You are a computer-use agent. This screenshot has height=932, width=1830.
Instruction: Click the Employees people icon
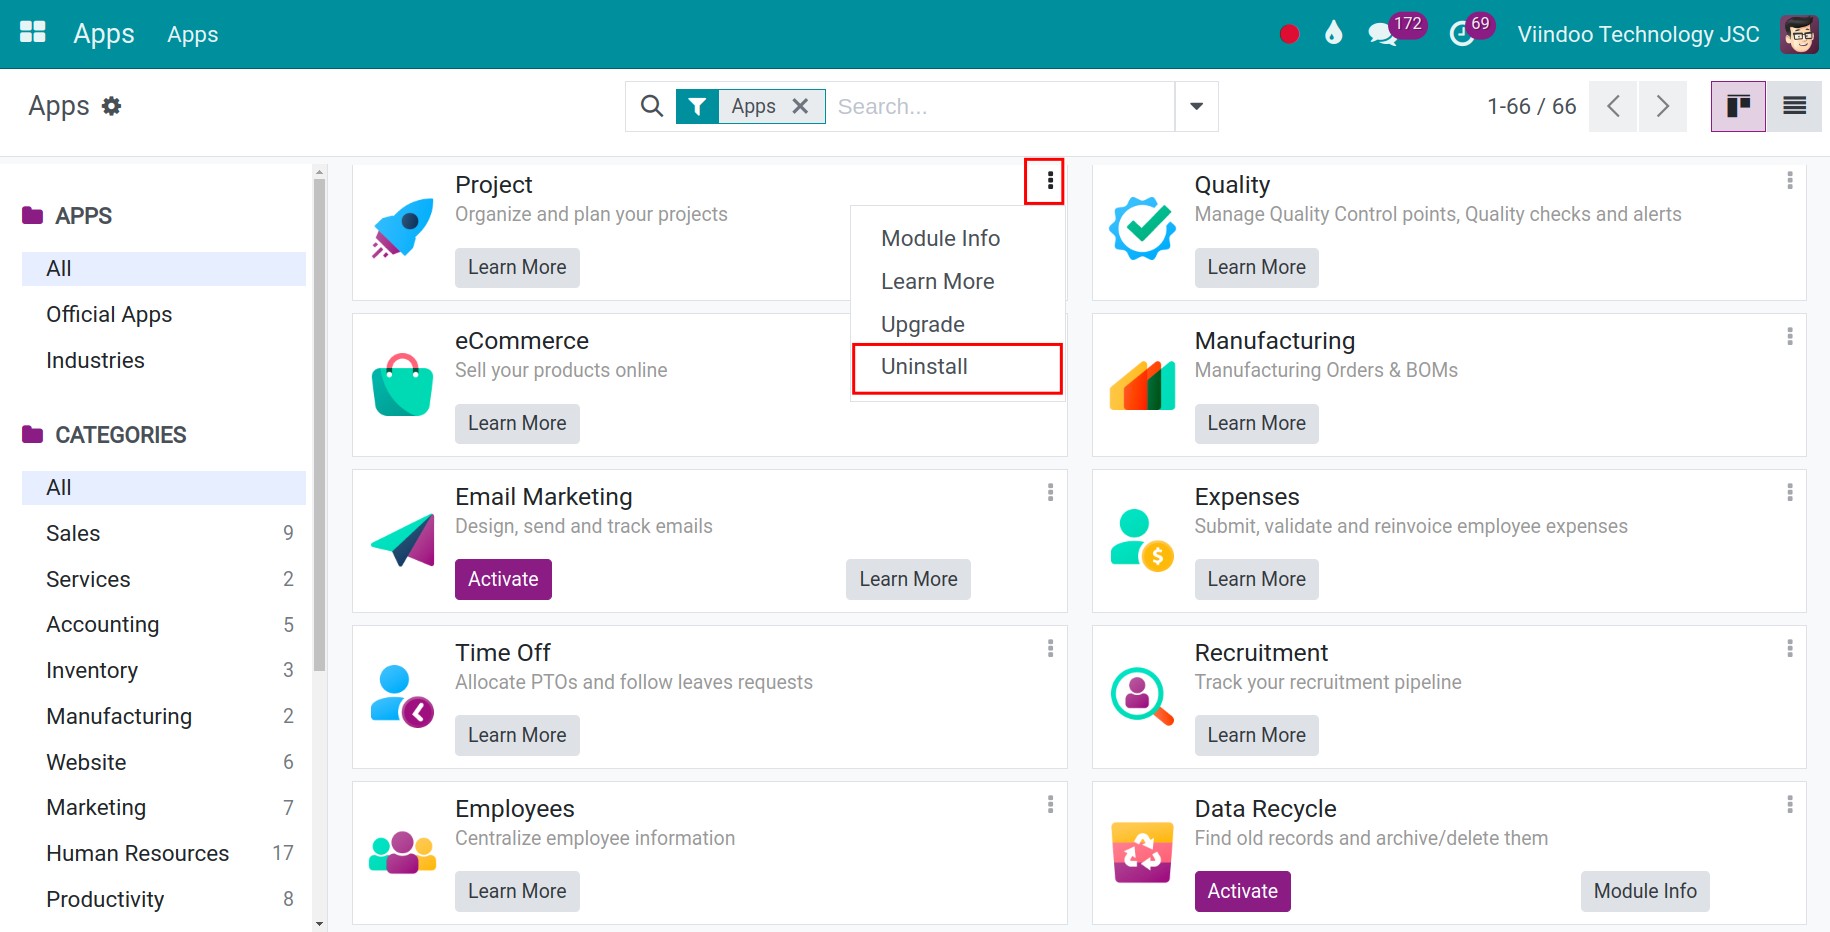(x=402, y=852)
